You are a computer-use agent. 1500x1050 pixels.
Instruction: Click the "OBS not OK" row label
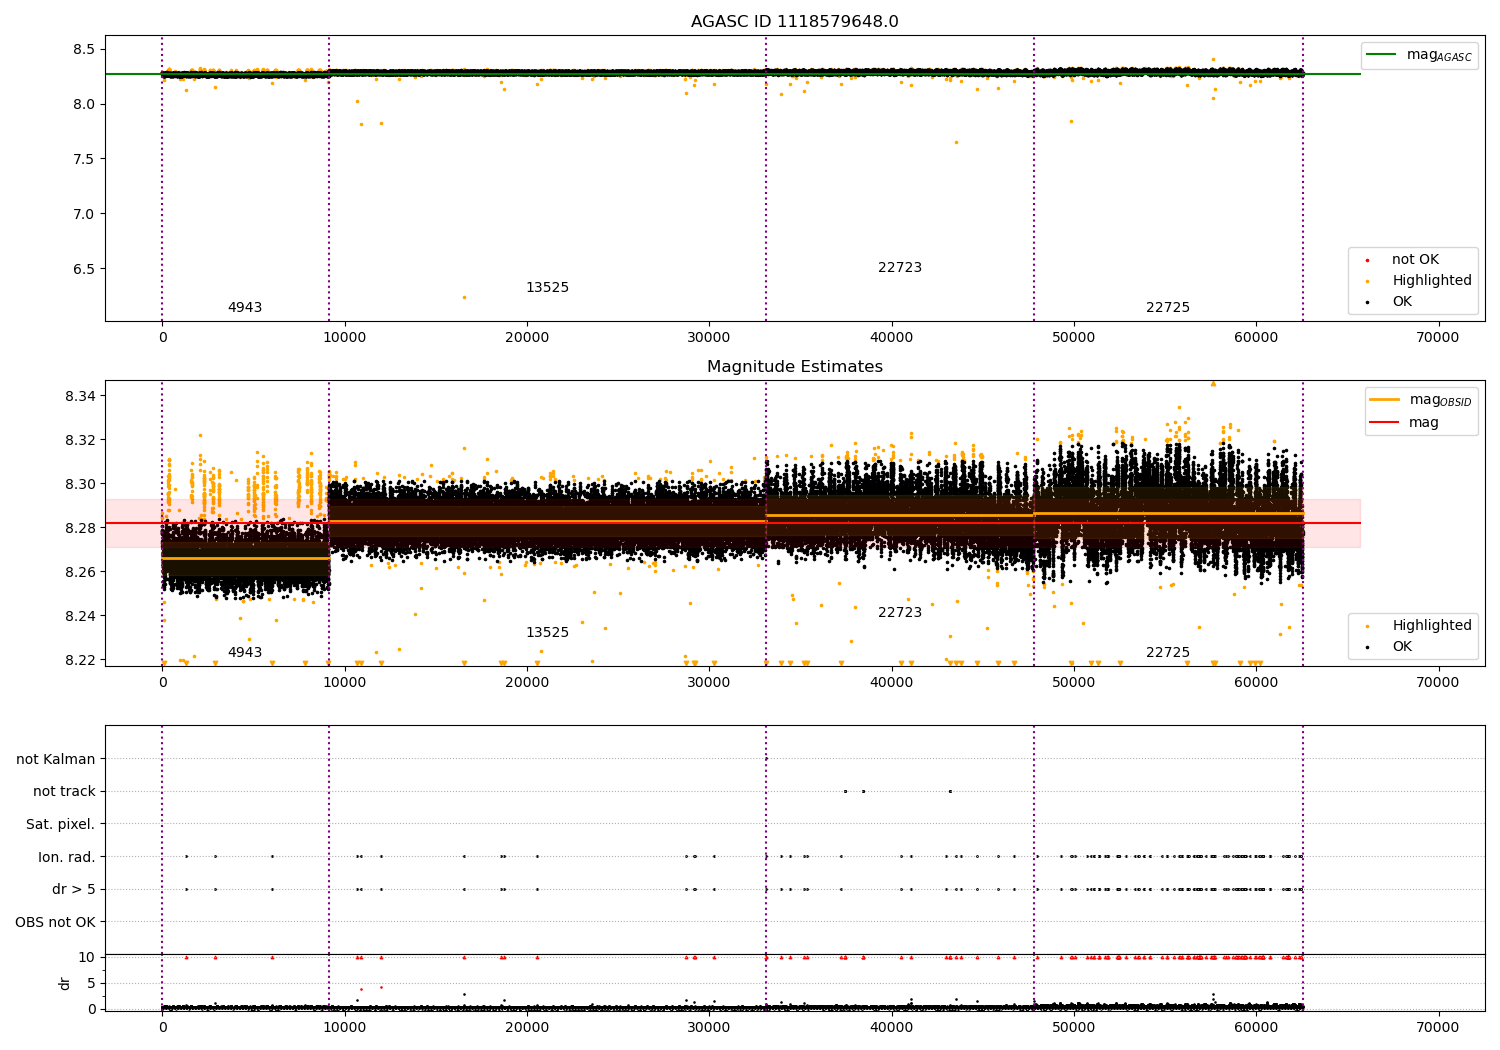point(55,922)
